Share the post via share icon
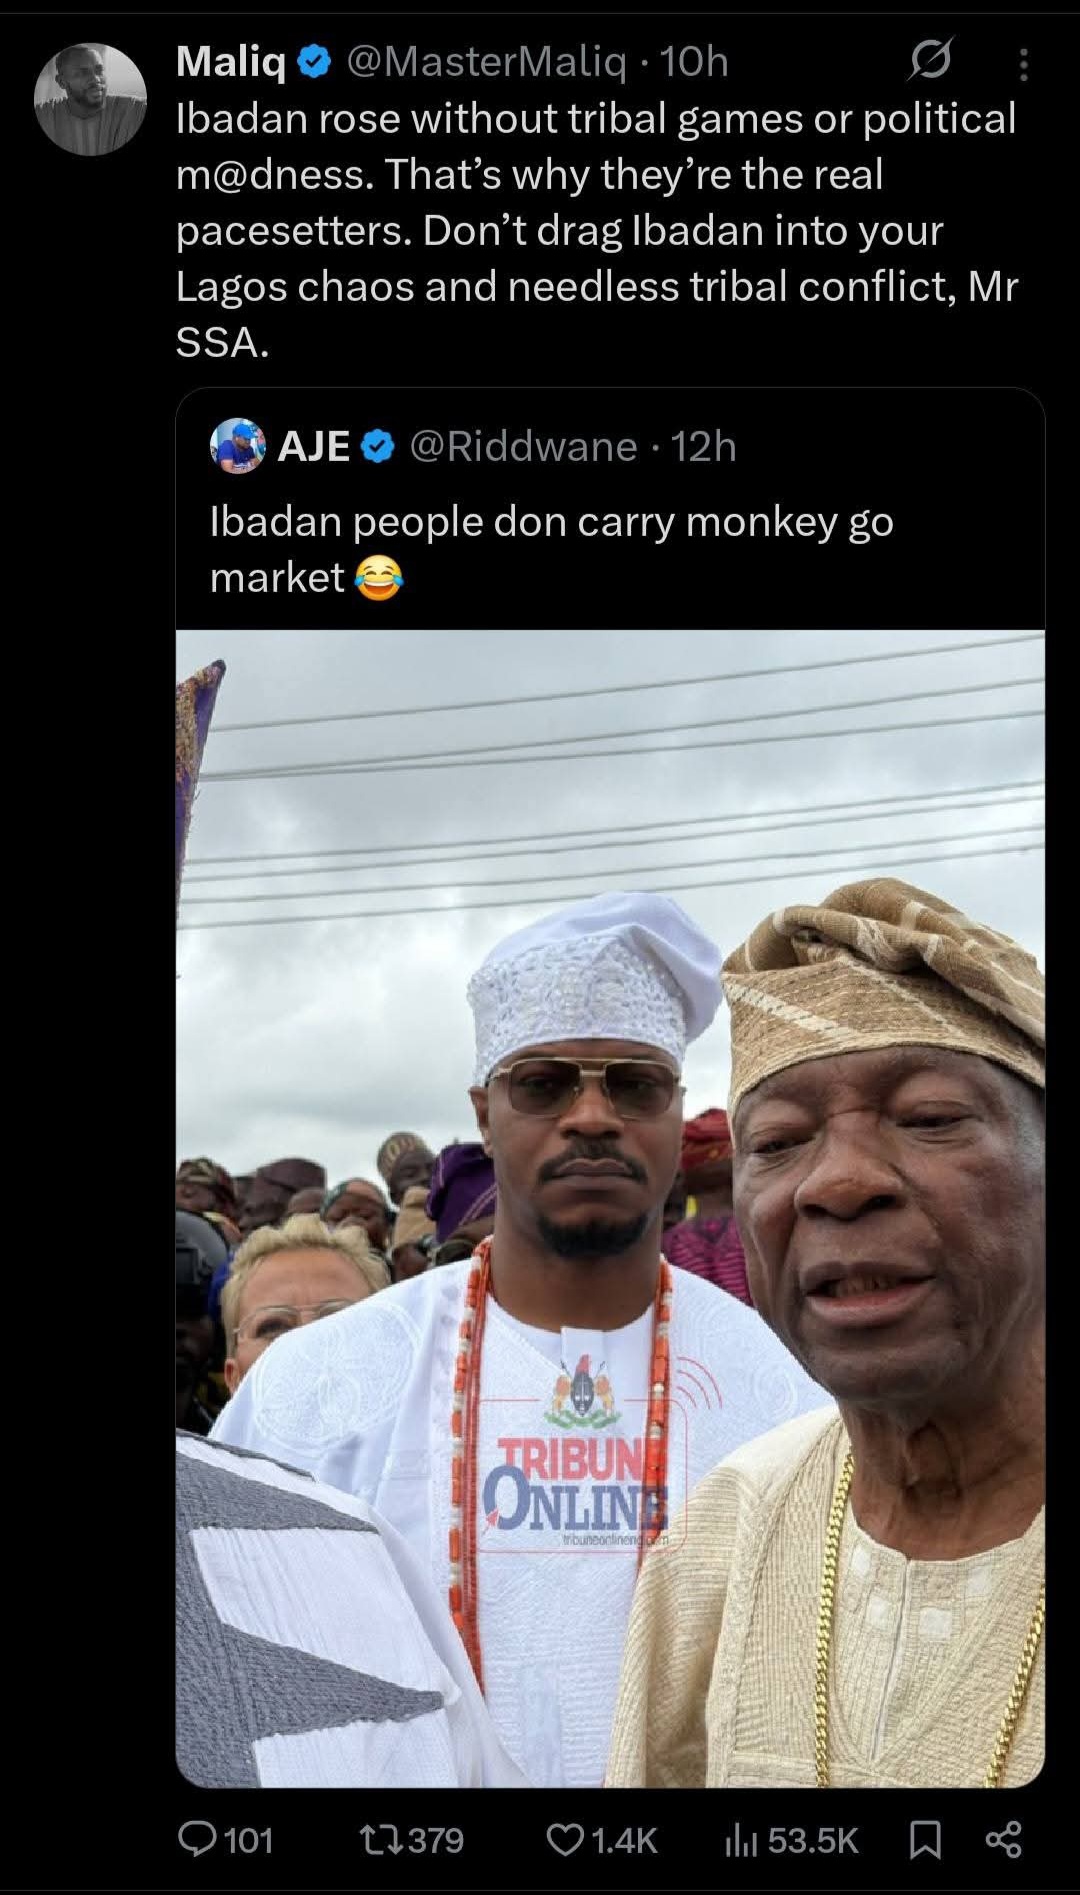This screenshot has height=1895, width=1080. pos(1003,1839)
